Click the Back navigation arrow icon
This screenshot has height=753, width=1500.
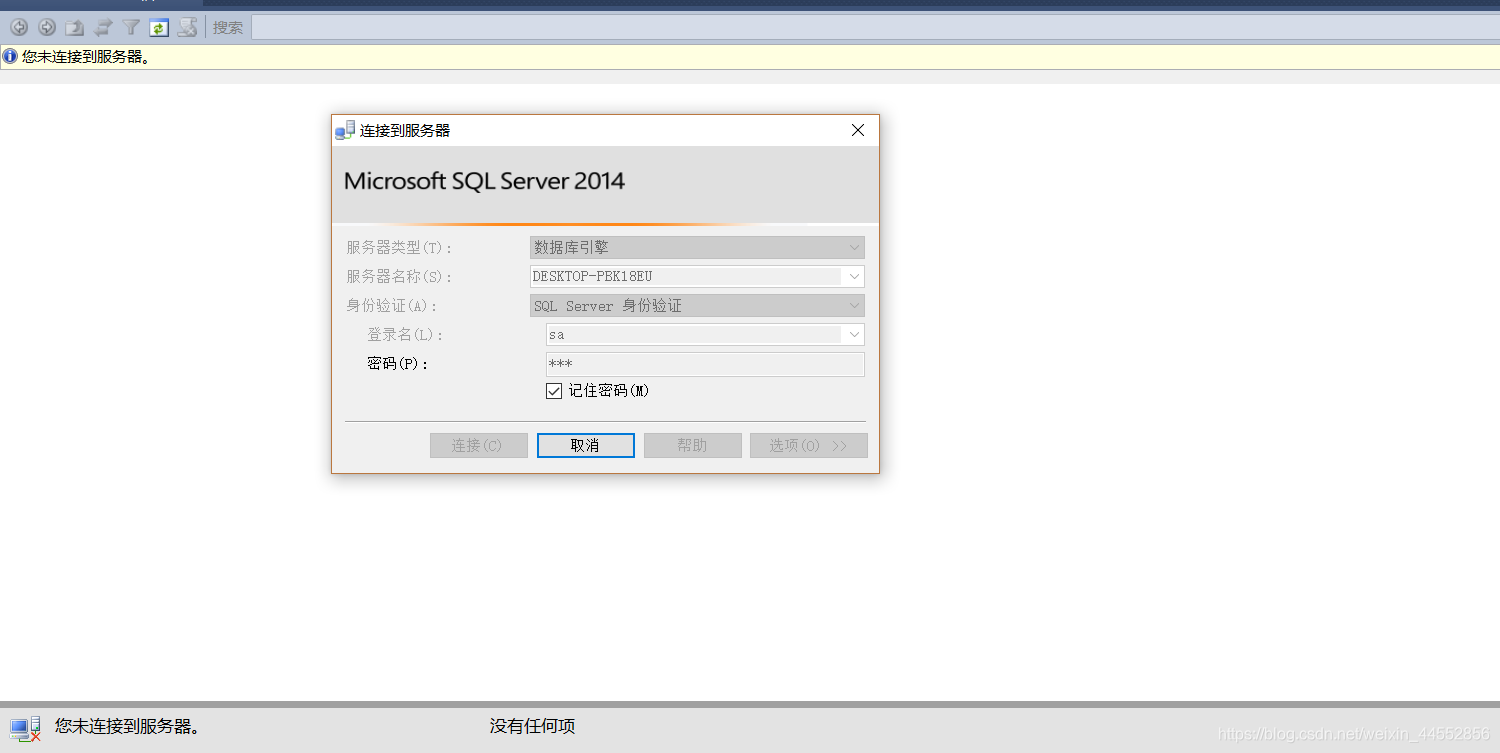[x=18, y=27]
